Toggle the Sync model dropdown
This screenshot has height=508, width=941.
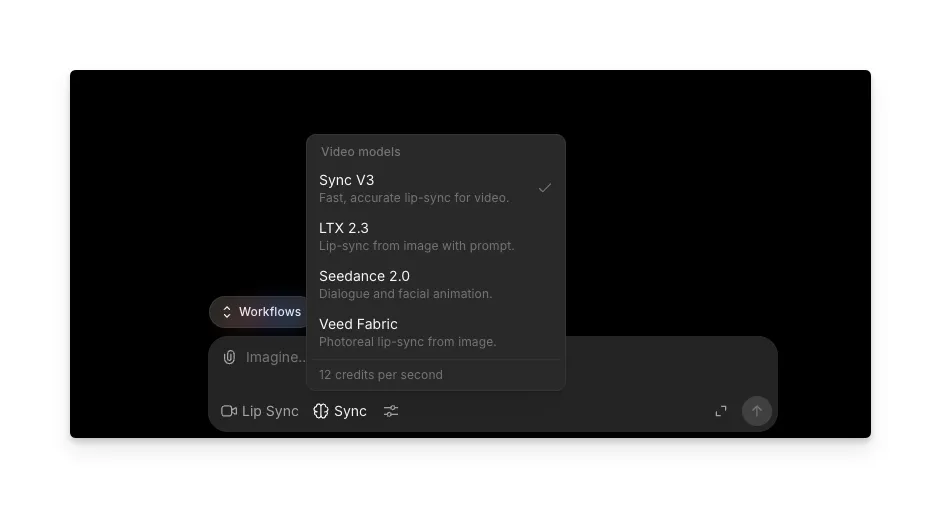click(x=340, y=411)
